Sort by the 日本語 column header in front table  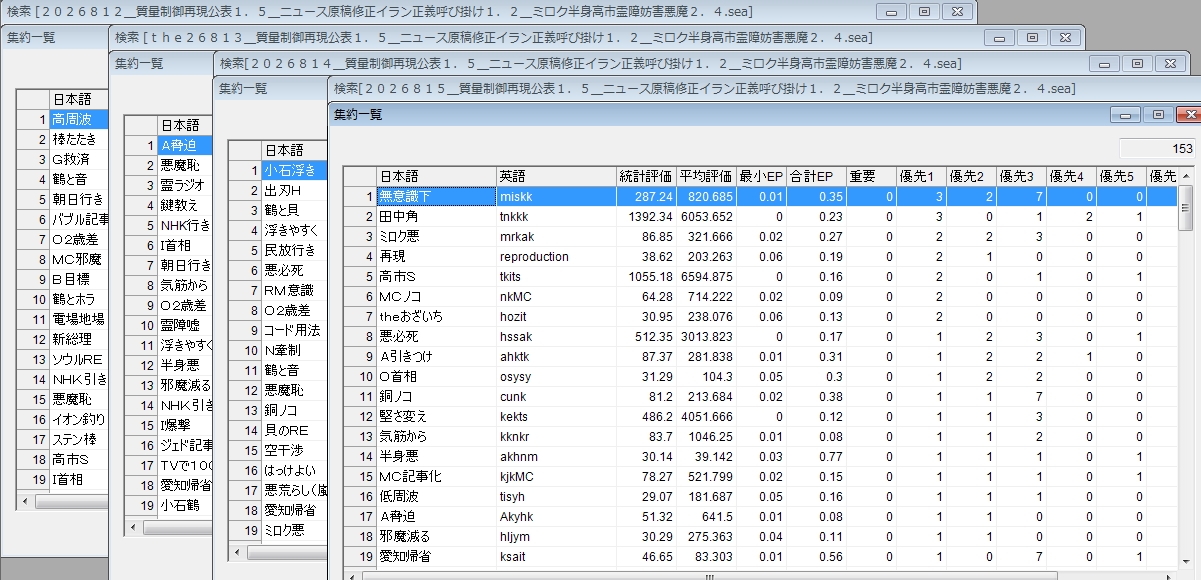(435, 176)
